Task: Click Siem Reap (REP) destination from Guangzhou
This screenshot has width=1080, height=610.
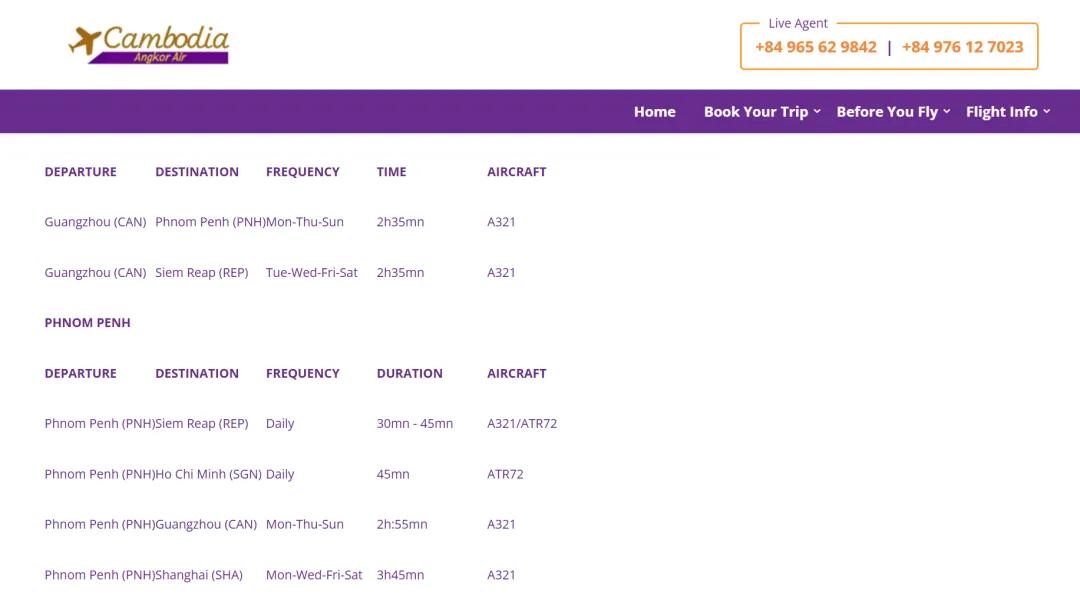Action: click(201, 272)
